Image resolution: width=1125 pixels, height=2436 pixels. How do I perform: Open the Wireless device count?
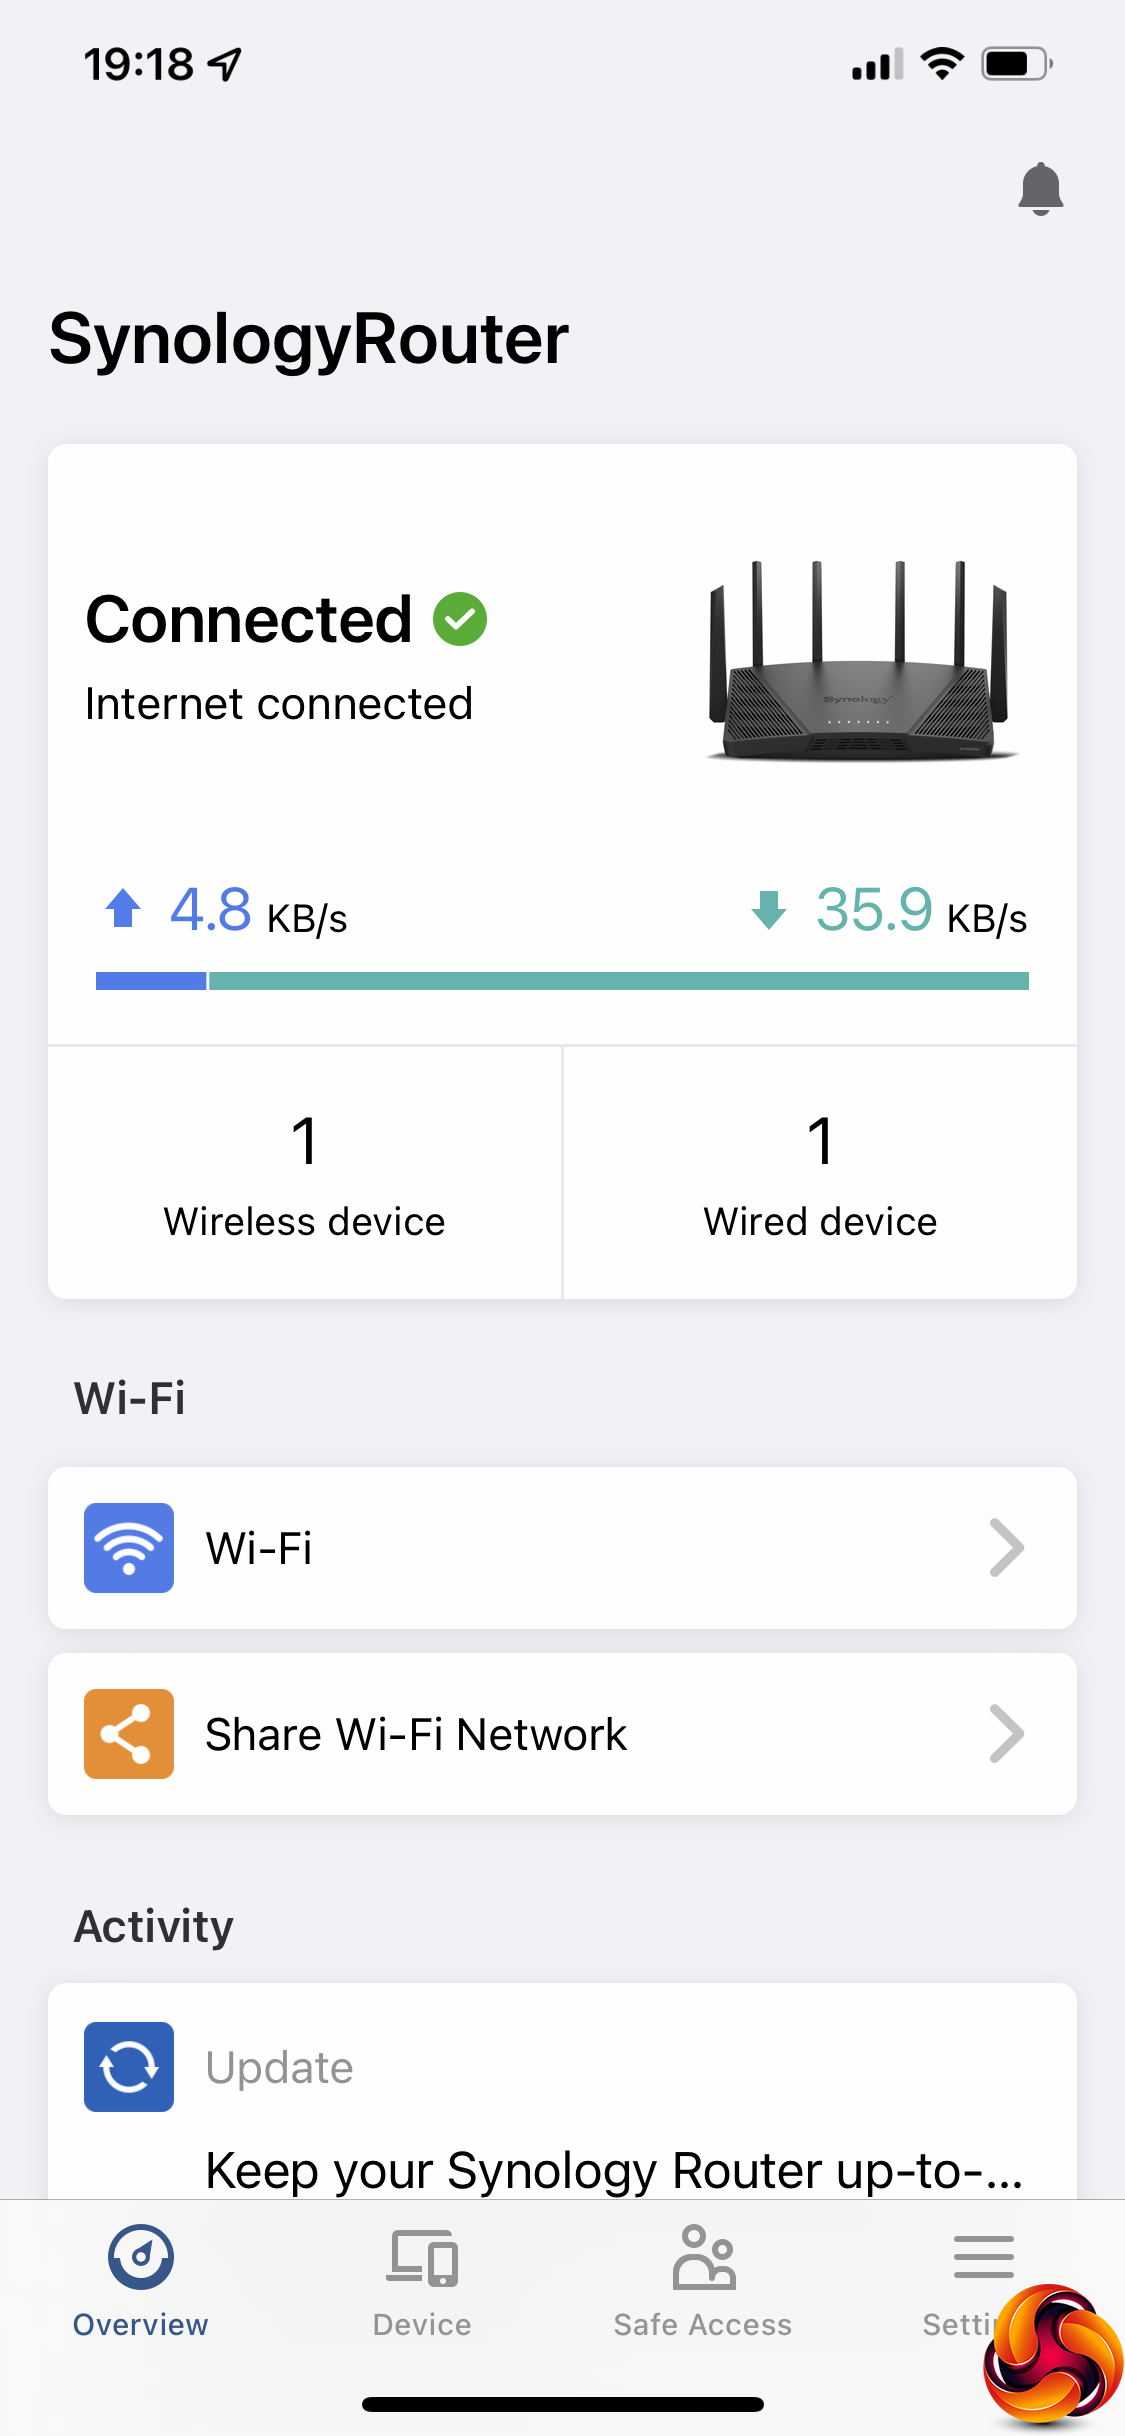point(305,1173)
